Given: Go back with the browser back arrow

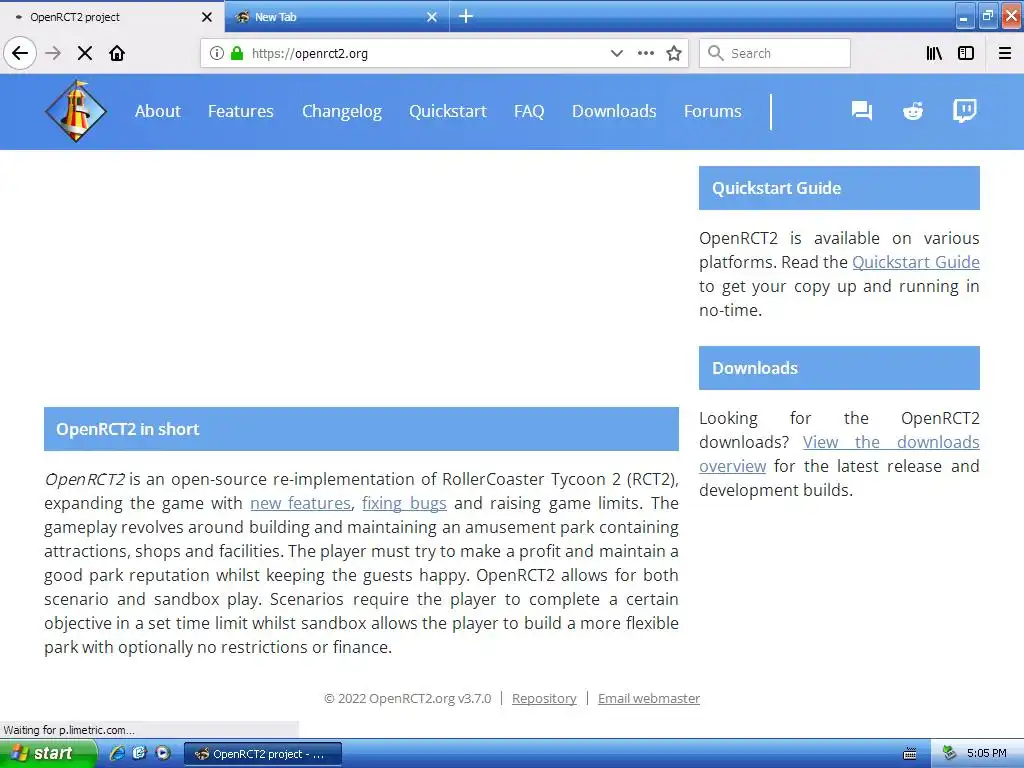Looking at the screenshot, I should click(x=20, y=53).
